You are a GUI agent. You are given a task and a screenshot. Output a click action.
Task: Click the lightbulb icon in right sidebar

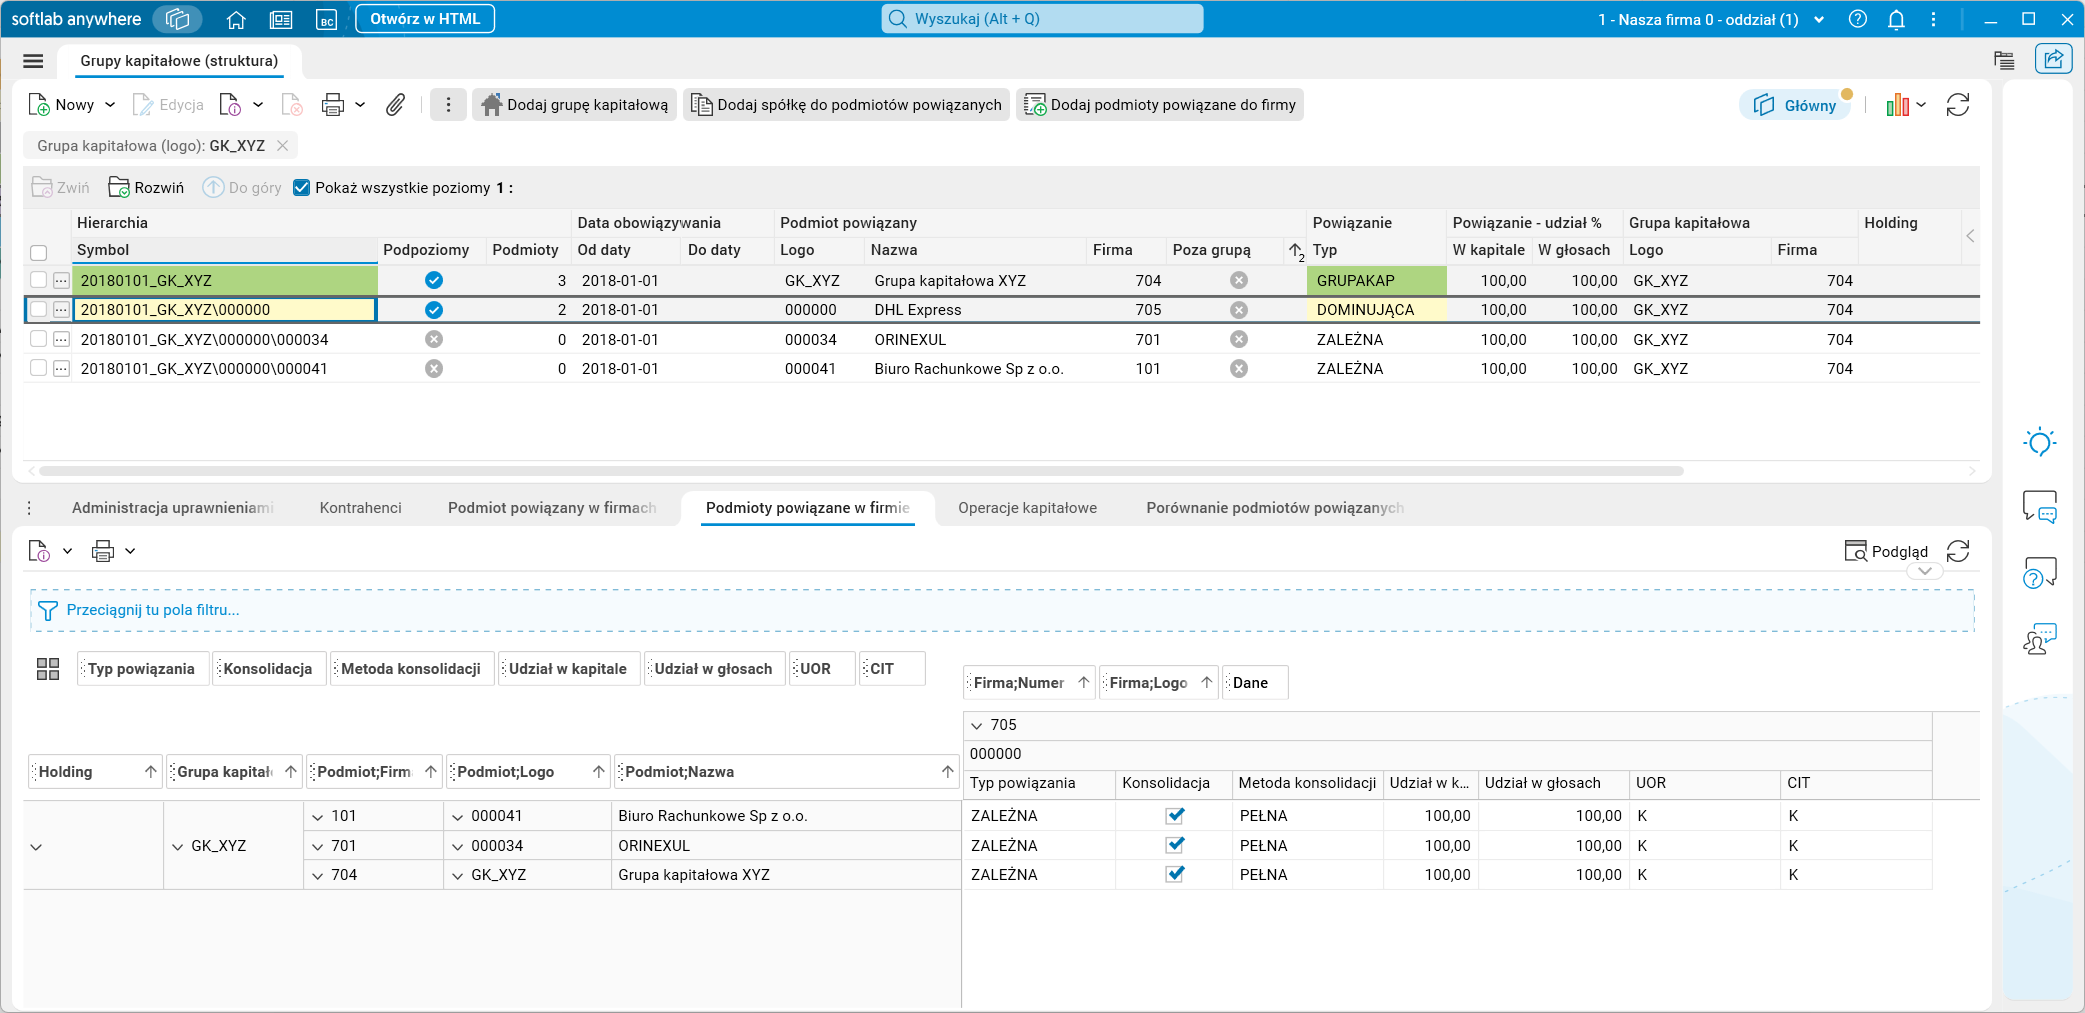pyautogui.click(x=2039, y=442)
